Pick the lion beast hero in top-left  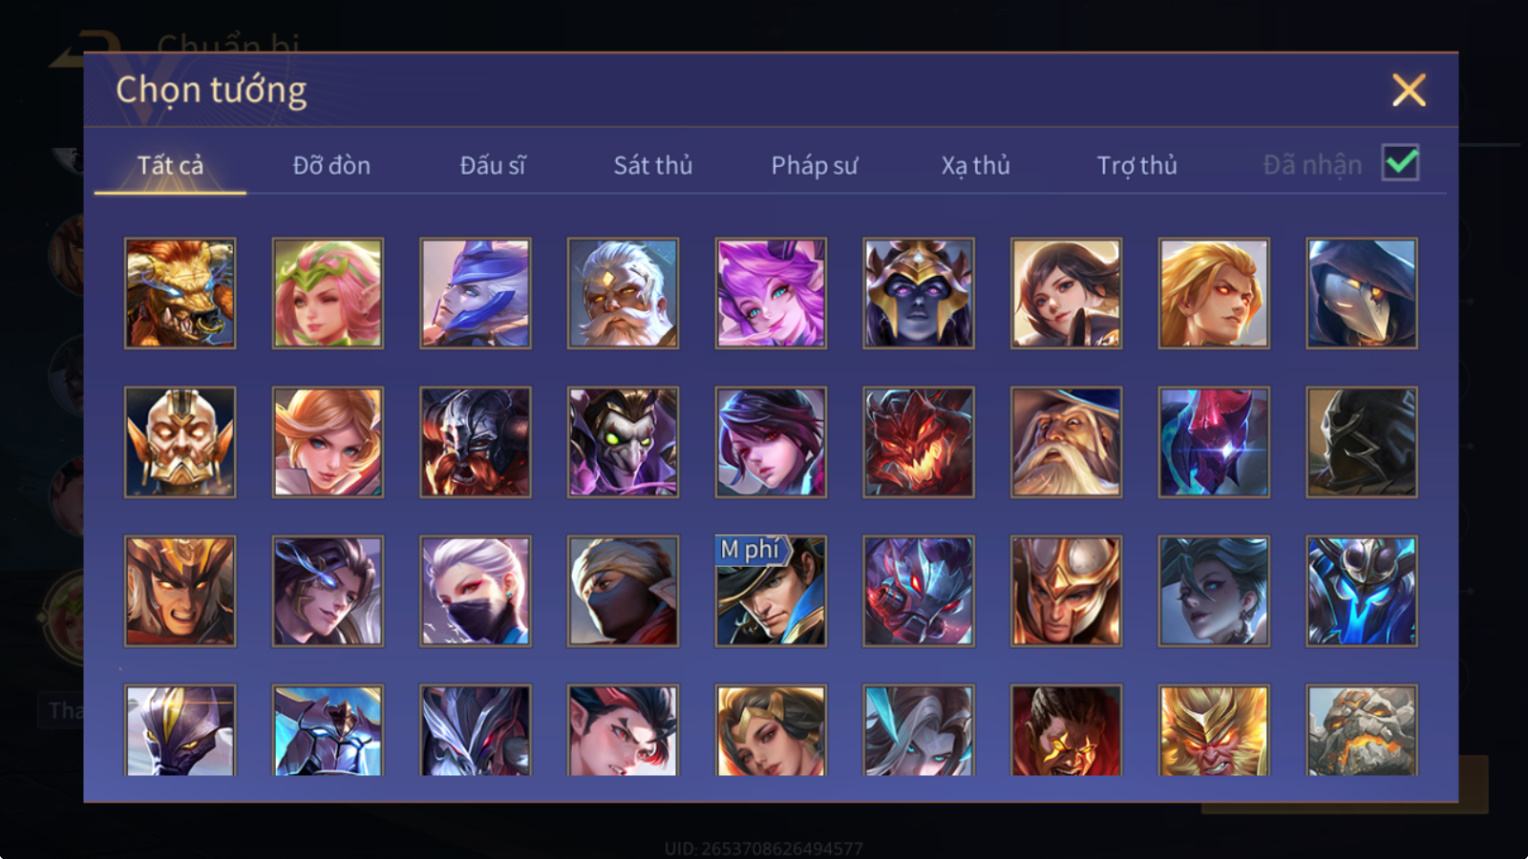(x=180, y=293)
